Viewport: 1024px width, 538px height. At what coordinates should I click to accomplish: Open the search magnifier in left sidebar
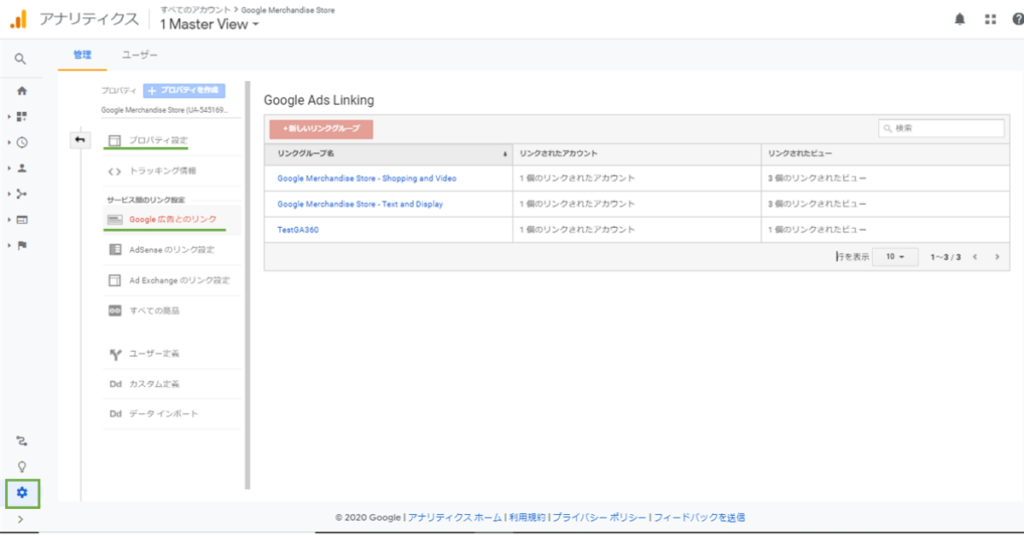click(20, 59)
